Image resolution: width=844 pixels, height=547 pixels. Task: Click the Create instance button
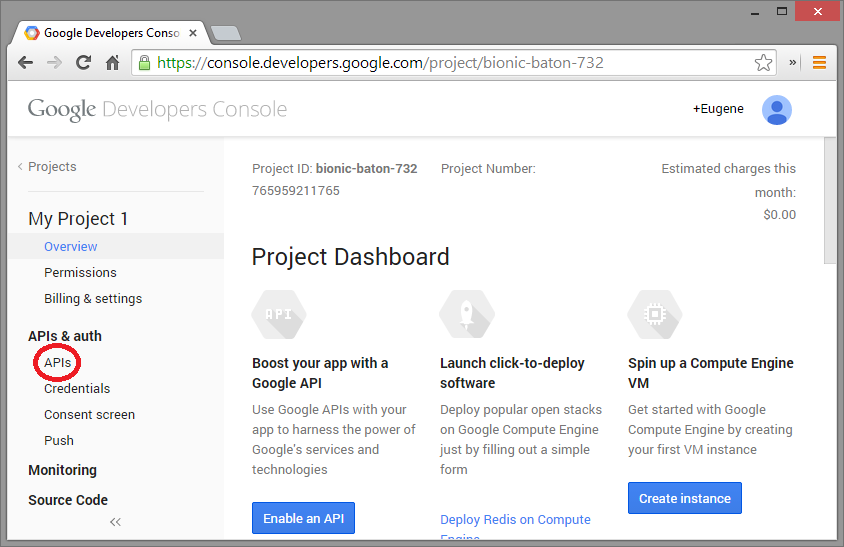685,499
